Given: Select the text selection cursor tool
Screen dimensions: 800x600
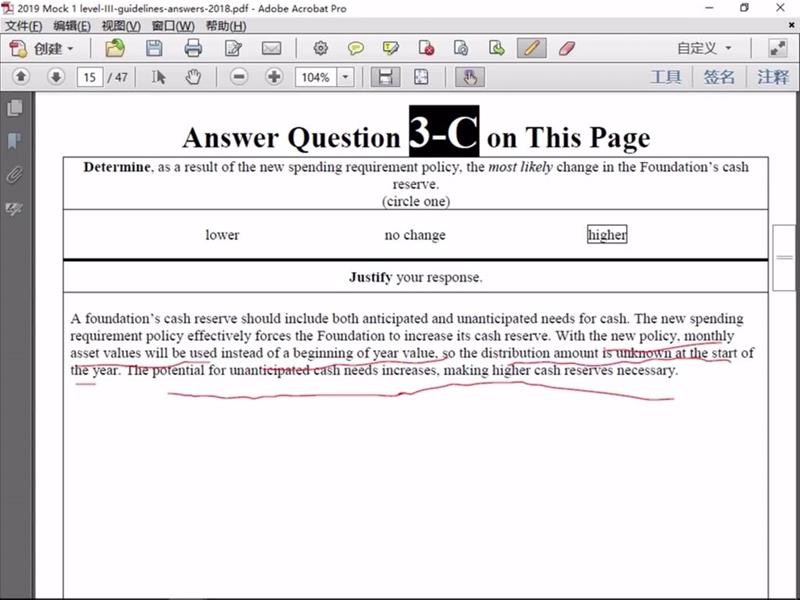Looking at the screenshot, I should (x=158, y=77).
